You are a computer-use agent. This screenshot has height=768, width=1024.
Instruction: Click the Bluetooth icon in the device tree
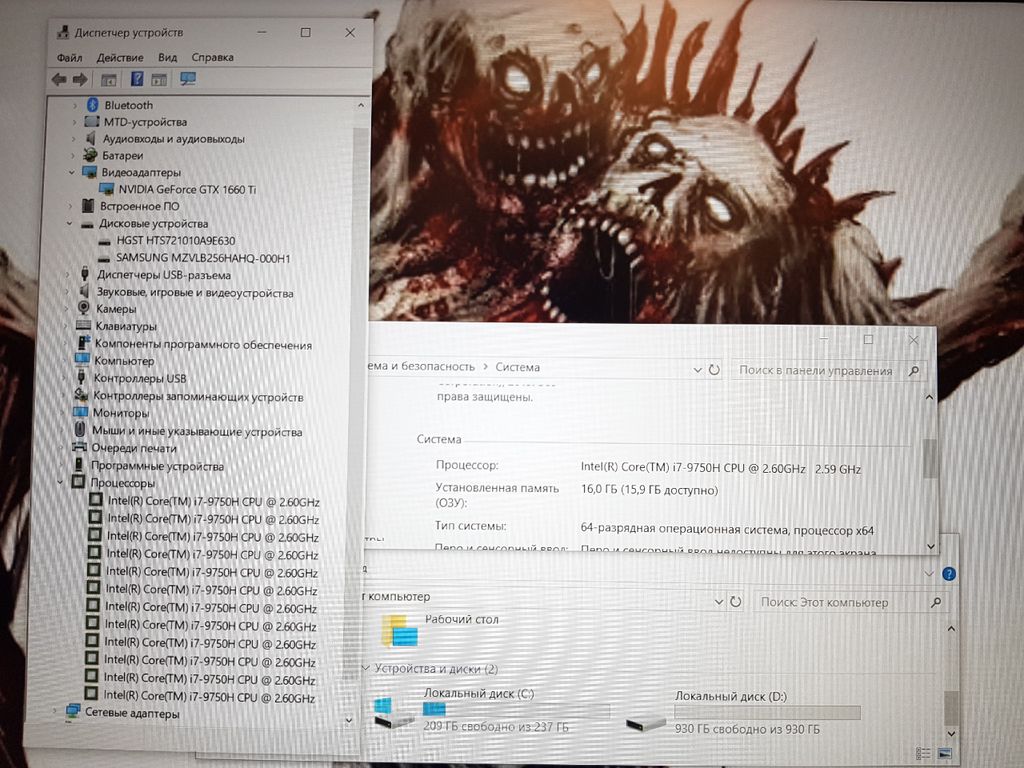click(92, 105)
